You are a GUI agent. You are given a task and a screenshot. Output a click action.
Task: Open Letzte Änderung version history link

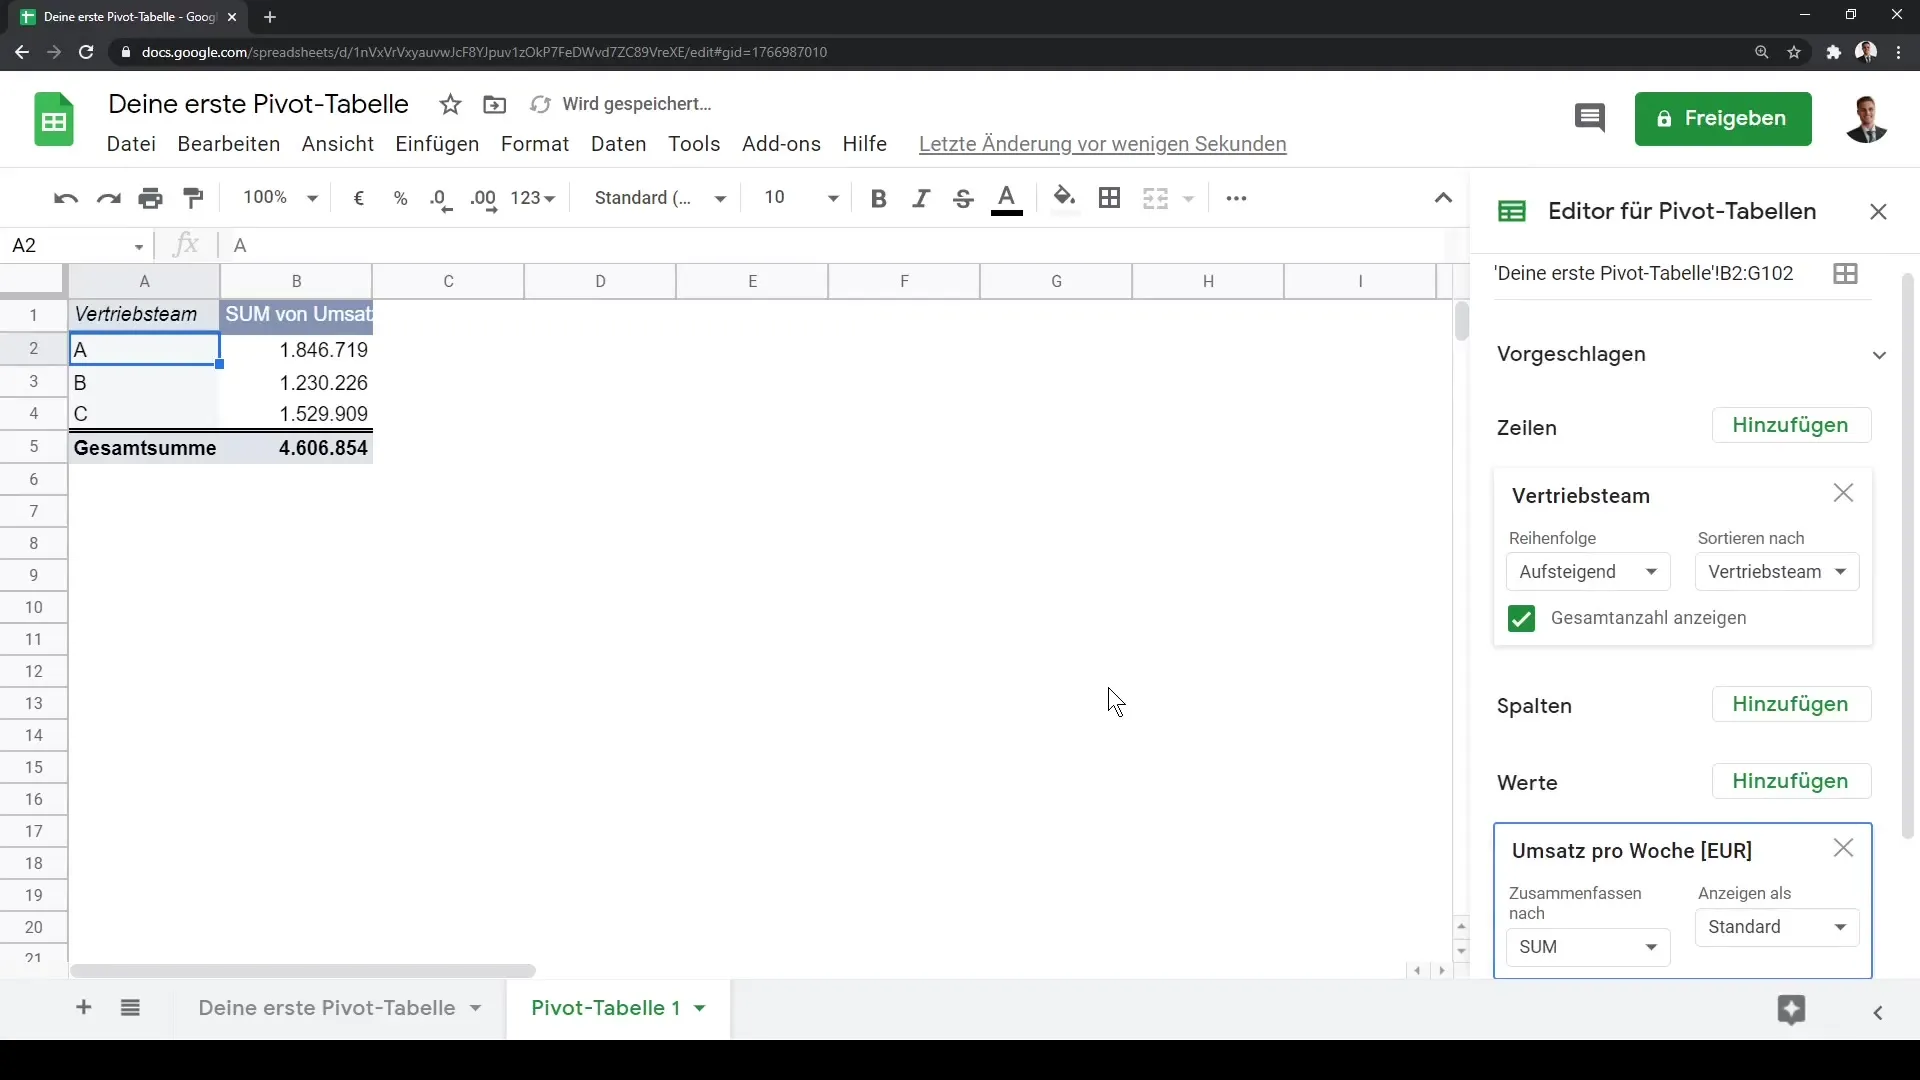[x=1102, y=144]
